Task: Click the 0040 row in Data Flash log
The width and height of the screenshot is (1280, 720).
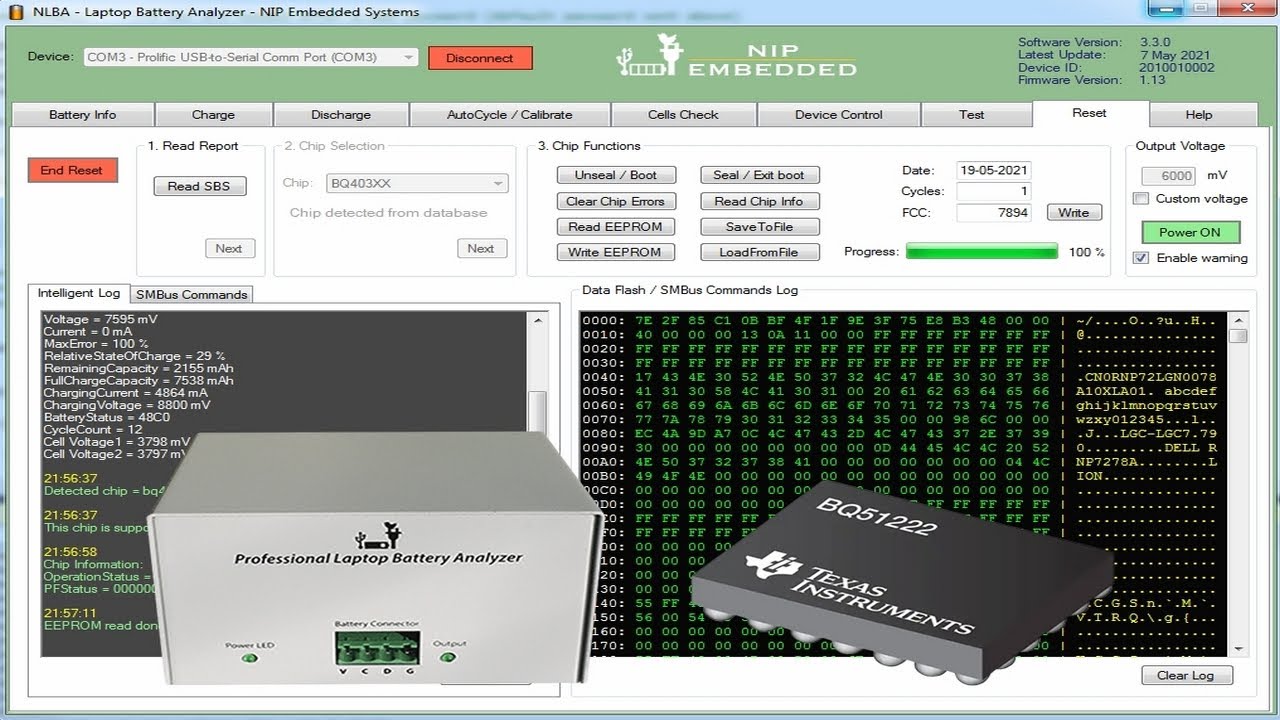Action: 900,377
